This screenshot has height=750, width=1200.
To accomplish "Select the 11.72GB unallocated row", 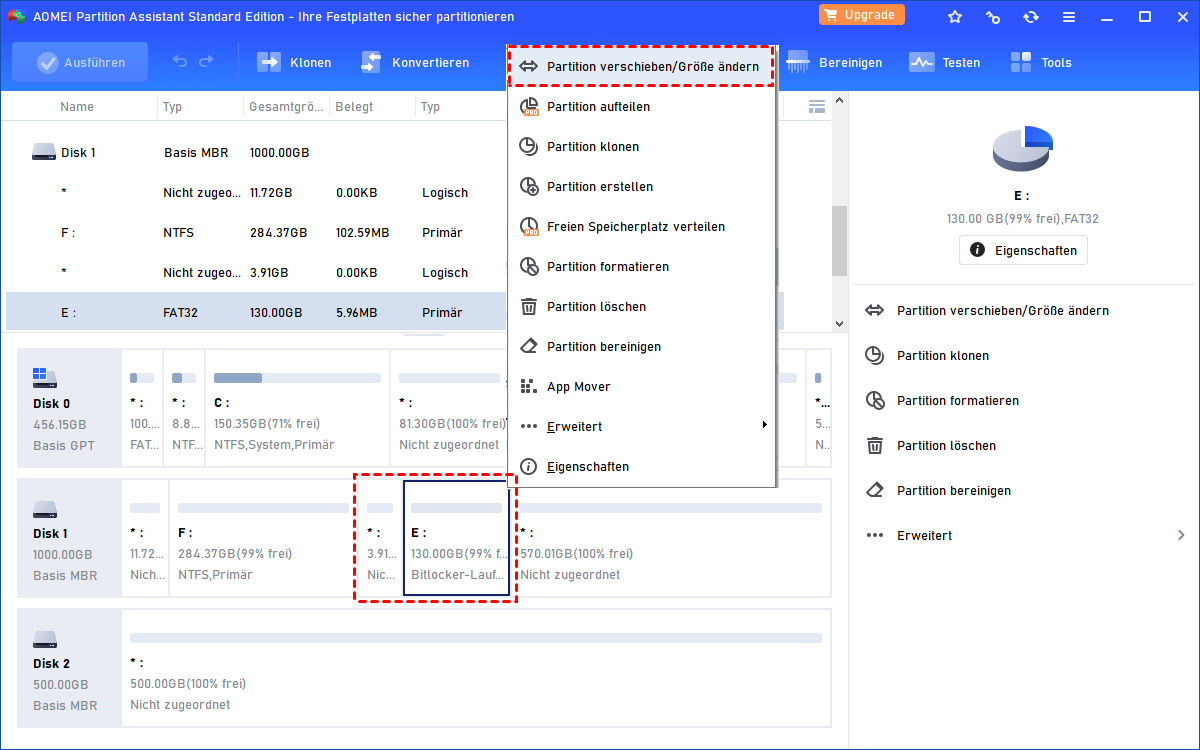I will [255, 193].
